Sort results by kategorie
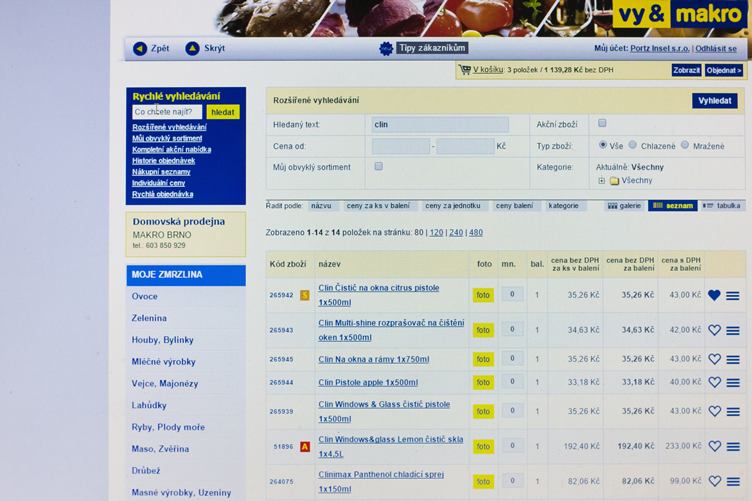Image resolution: width=752 pixels, height=501 pixels. click(563, 206)
